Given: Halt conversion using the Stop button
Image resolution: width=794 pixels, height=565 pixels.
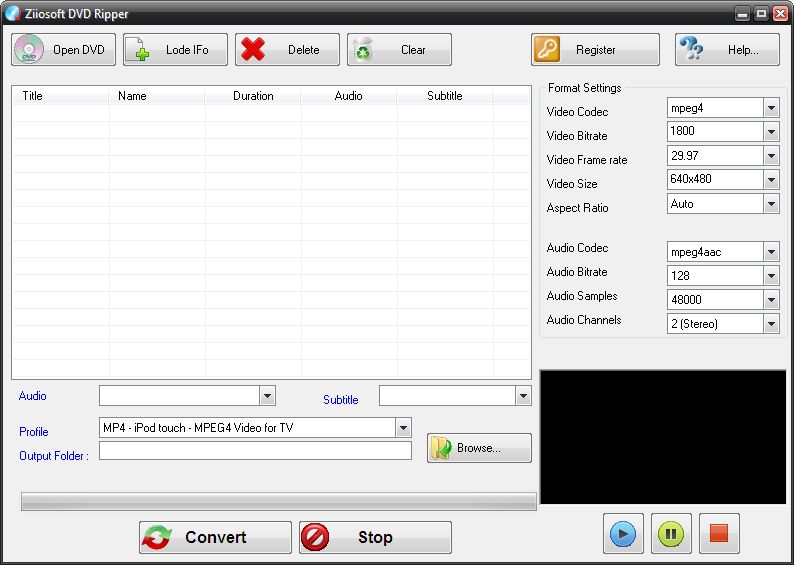Looking at the screenshot, I should coord(375,537).
